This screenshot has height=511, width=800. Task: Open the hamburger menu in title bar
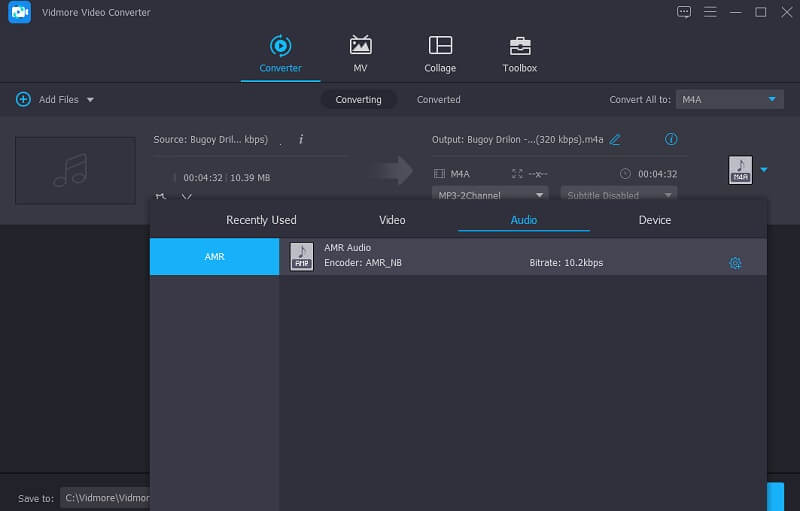coord(710,12)
